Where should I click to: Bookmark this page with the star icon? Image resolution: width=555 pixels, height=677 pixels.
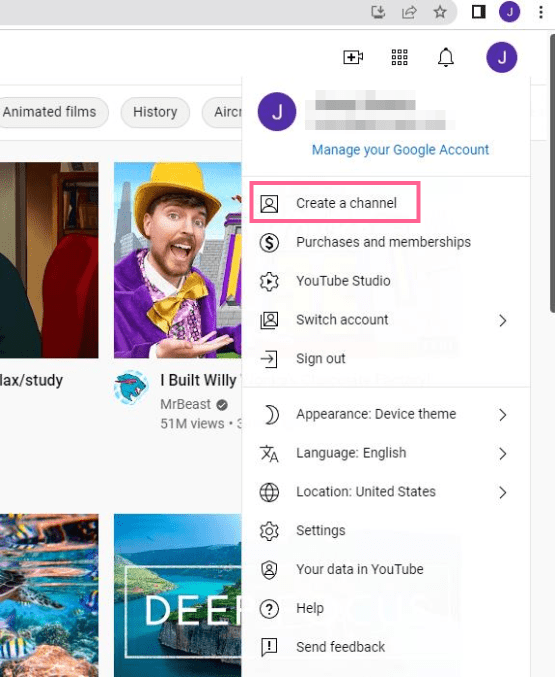440,12
